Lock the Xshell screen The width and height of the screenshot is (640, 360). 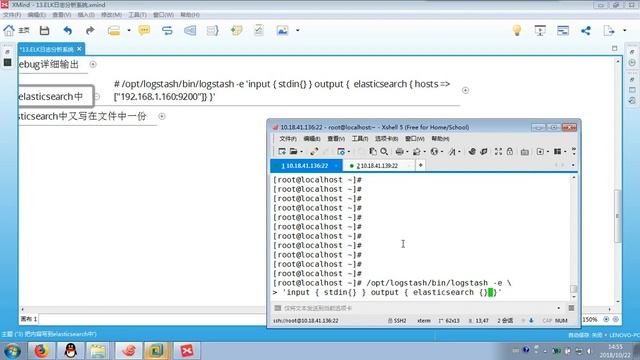point(510,151)
